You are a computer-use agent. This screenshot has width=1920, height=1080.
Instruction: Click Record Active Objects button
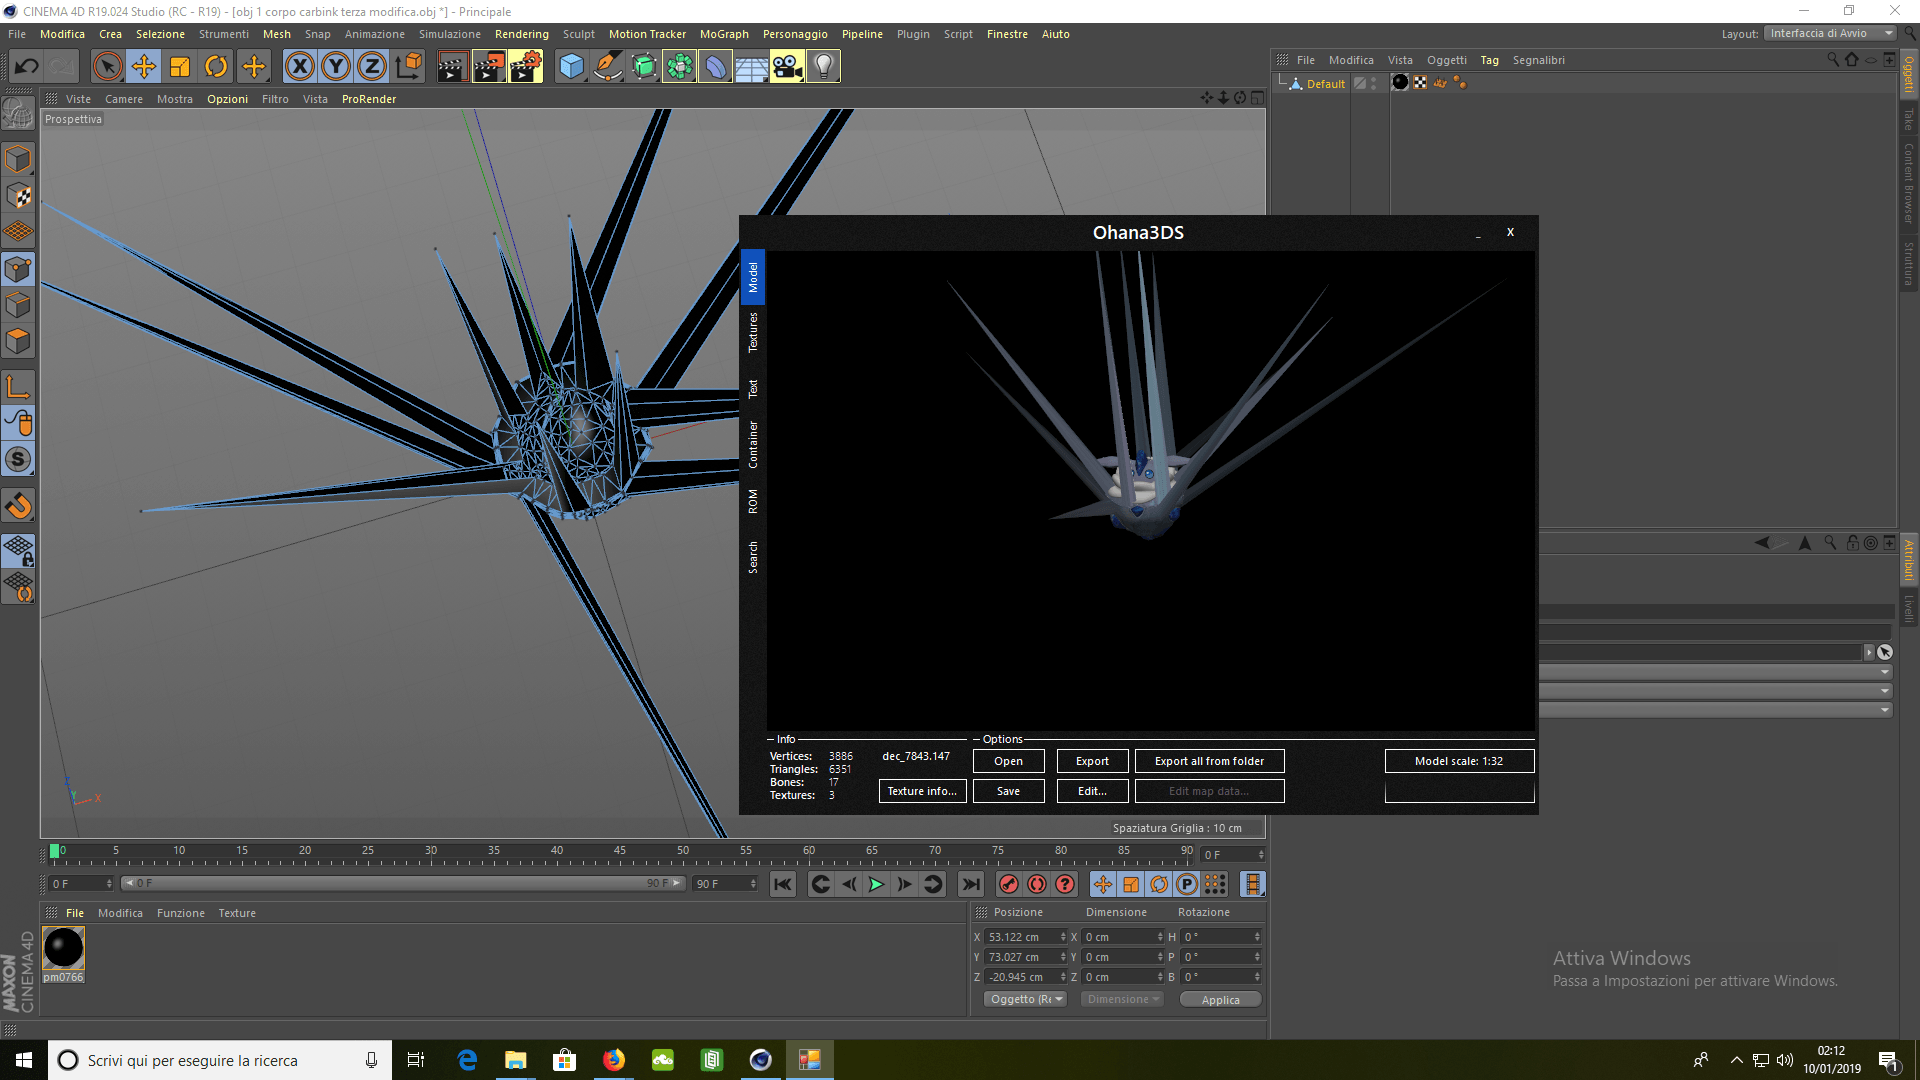click(1009, 884)
